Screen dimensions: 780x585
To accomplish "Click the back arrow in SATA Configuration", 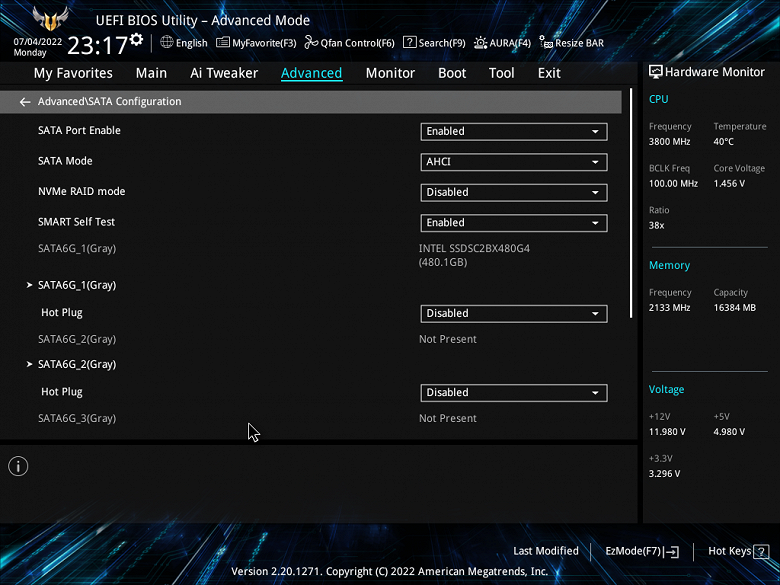I will tap(25, 102).
